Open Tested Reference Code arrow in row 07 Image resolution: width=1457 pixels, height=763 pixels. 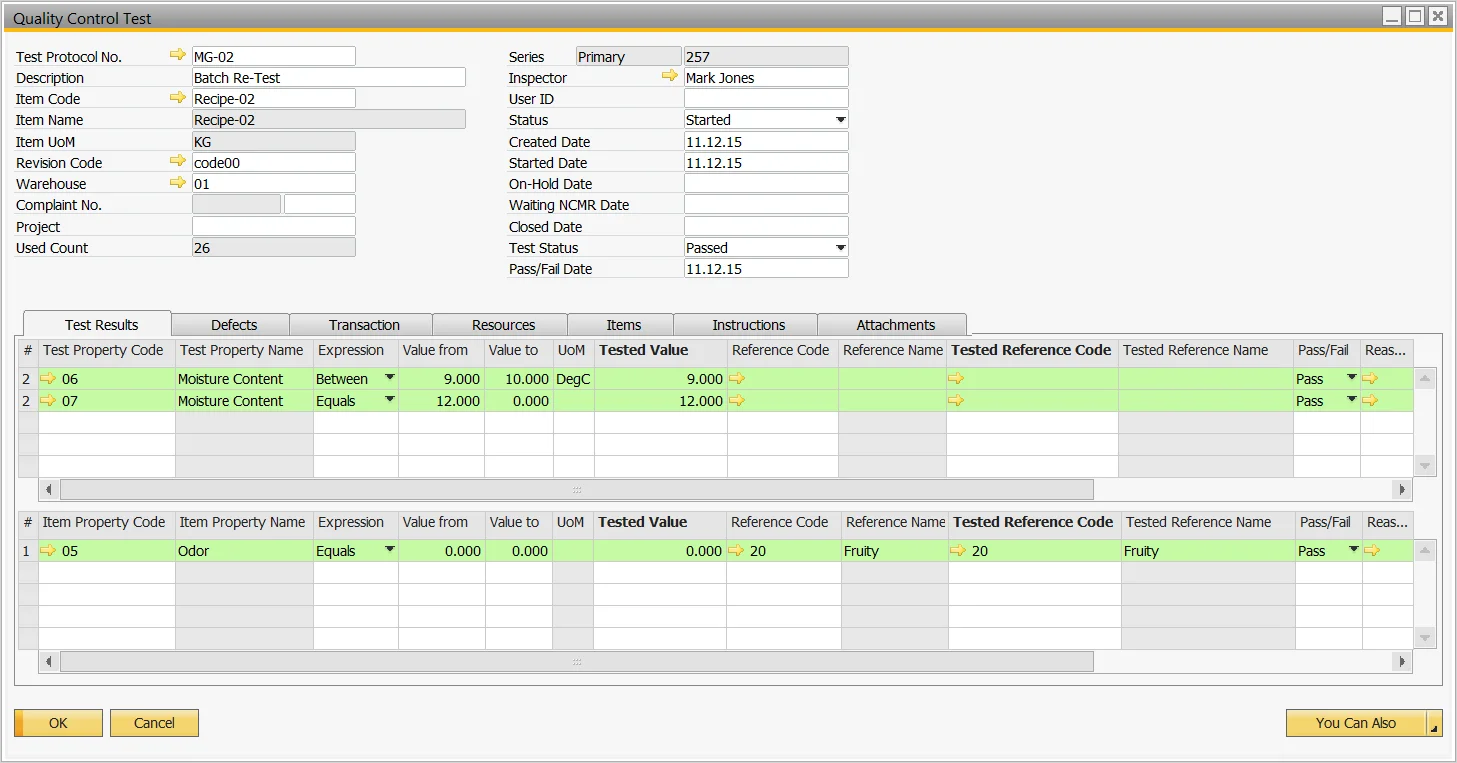click(x=957, y=401)
